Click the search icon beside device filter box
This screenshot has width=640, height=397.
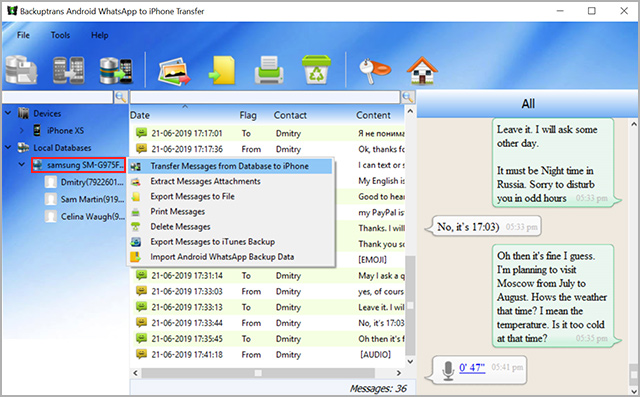coord(120,97)
